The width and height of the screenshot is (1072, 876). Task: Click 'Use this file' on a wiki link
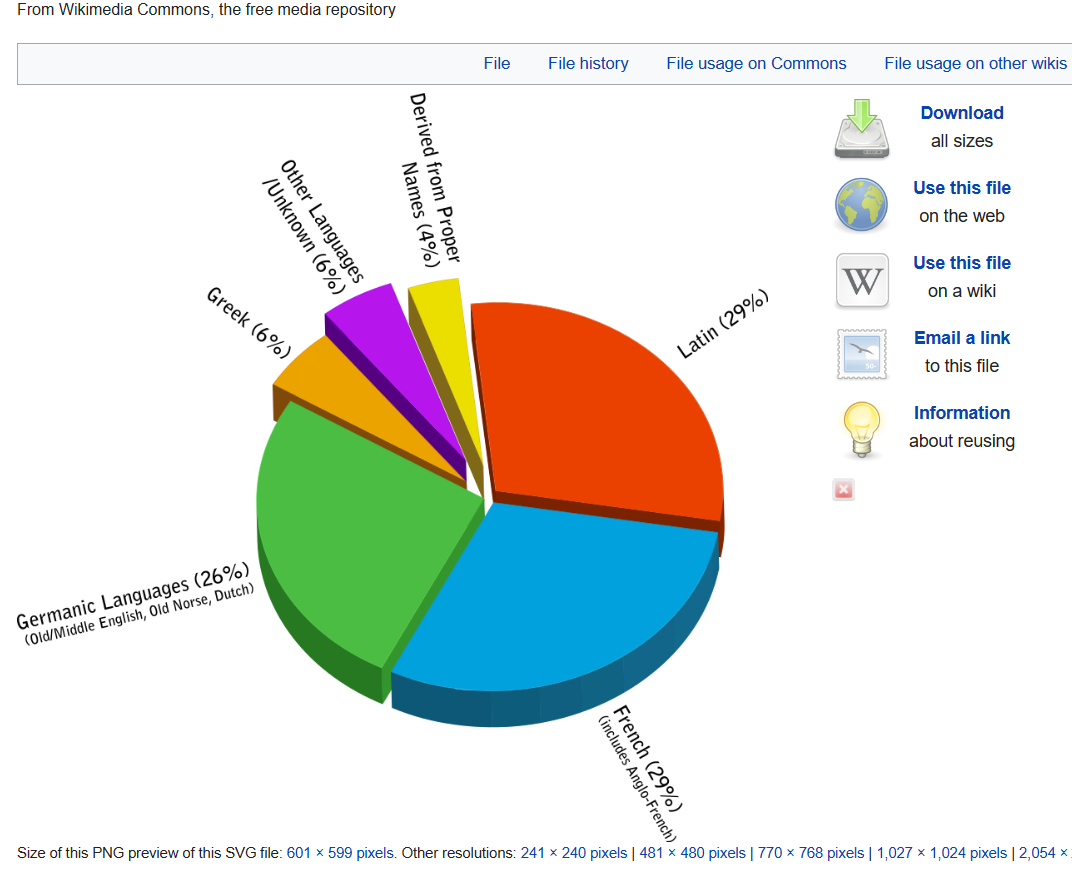[961, 264]
